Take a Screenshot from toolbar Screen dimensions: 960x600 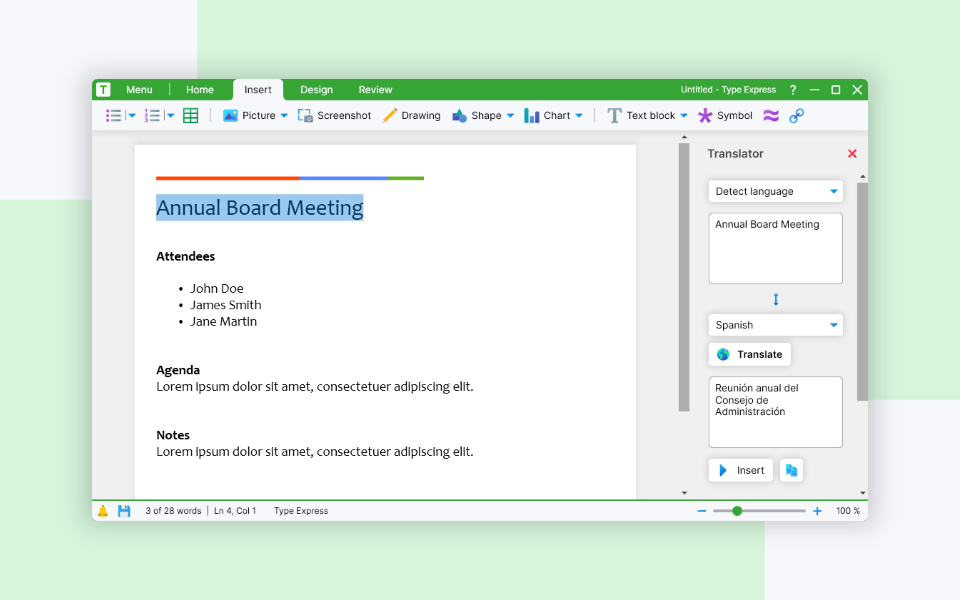(334, 115)
